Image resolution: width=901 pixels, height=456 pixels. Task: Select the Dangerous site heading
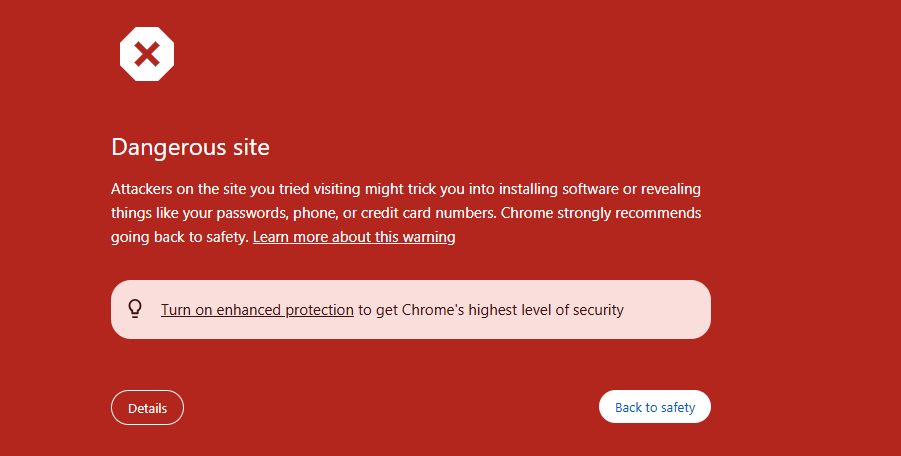[190, 147]
